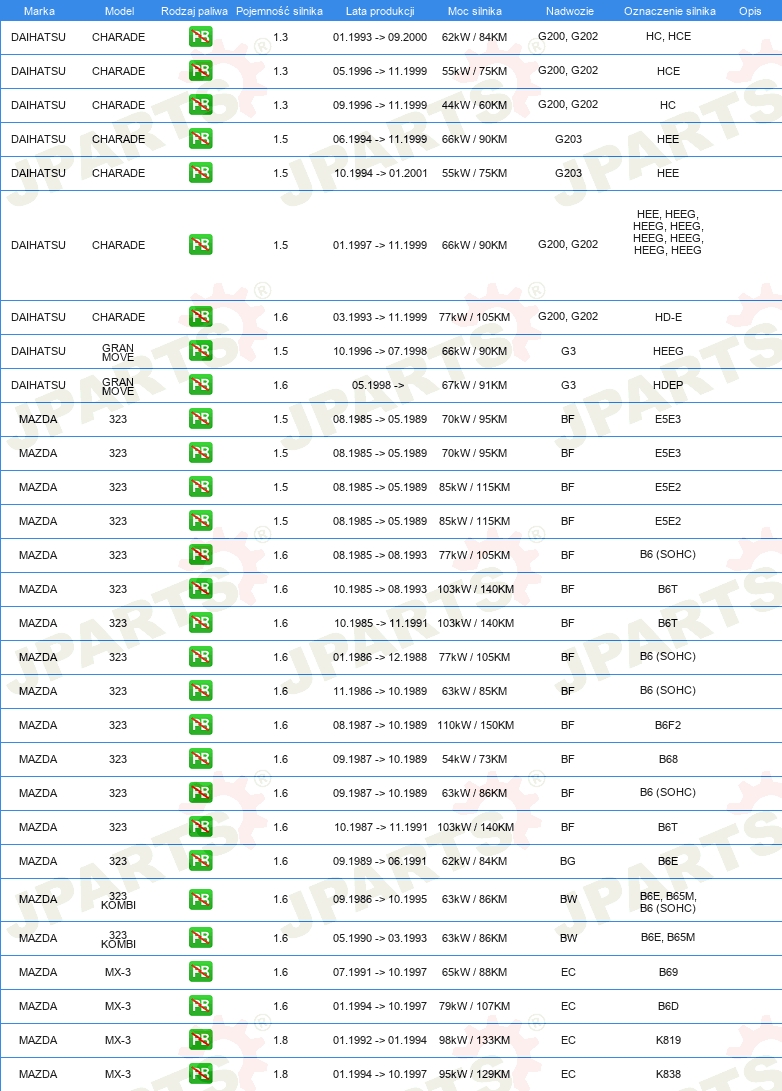Viewport: 782px width, 1091px height.
Task: Click fuel icon in MX-3 K838 row
Action: click(x=200, y=1074)
